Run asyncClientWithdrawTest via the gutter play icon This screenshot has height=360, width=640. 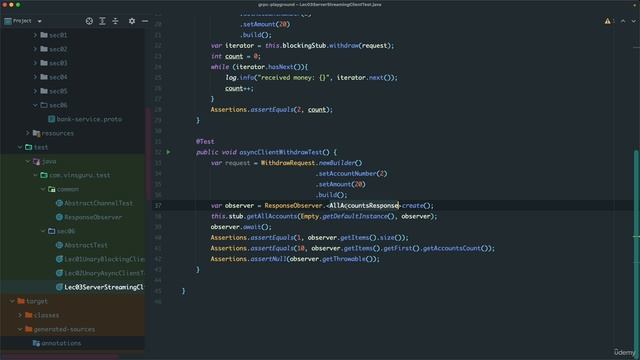(169, 152)
